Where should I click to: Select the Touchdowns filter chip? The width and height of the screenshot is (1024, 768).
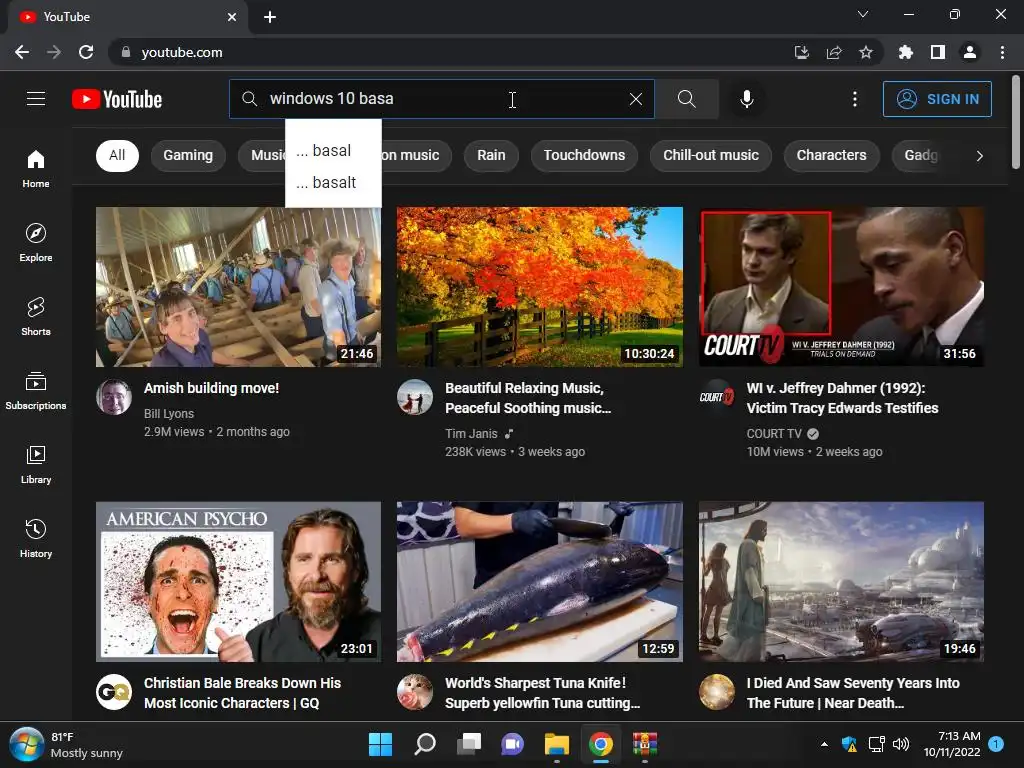(x=584, y=155)
